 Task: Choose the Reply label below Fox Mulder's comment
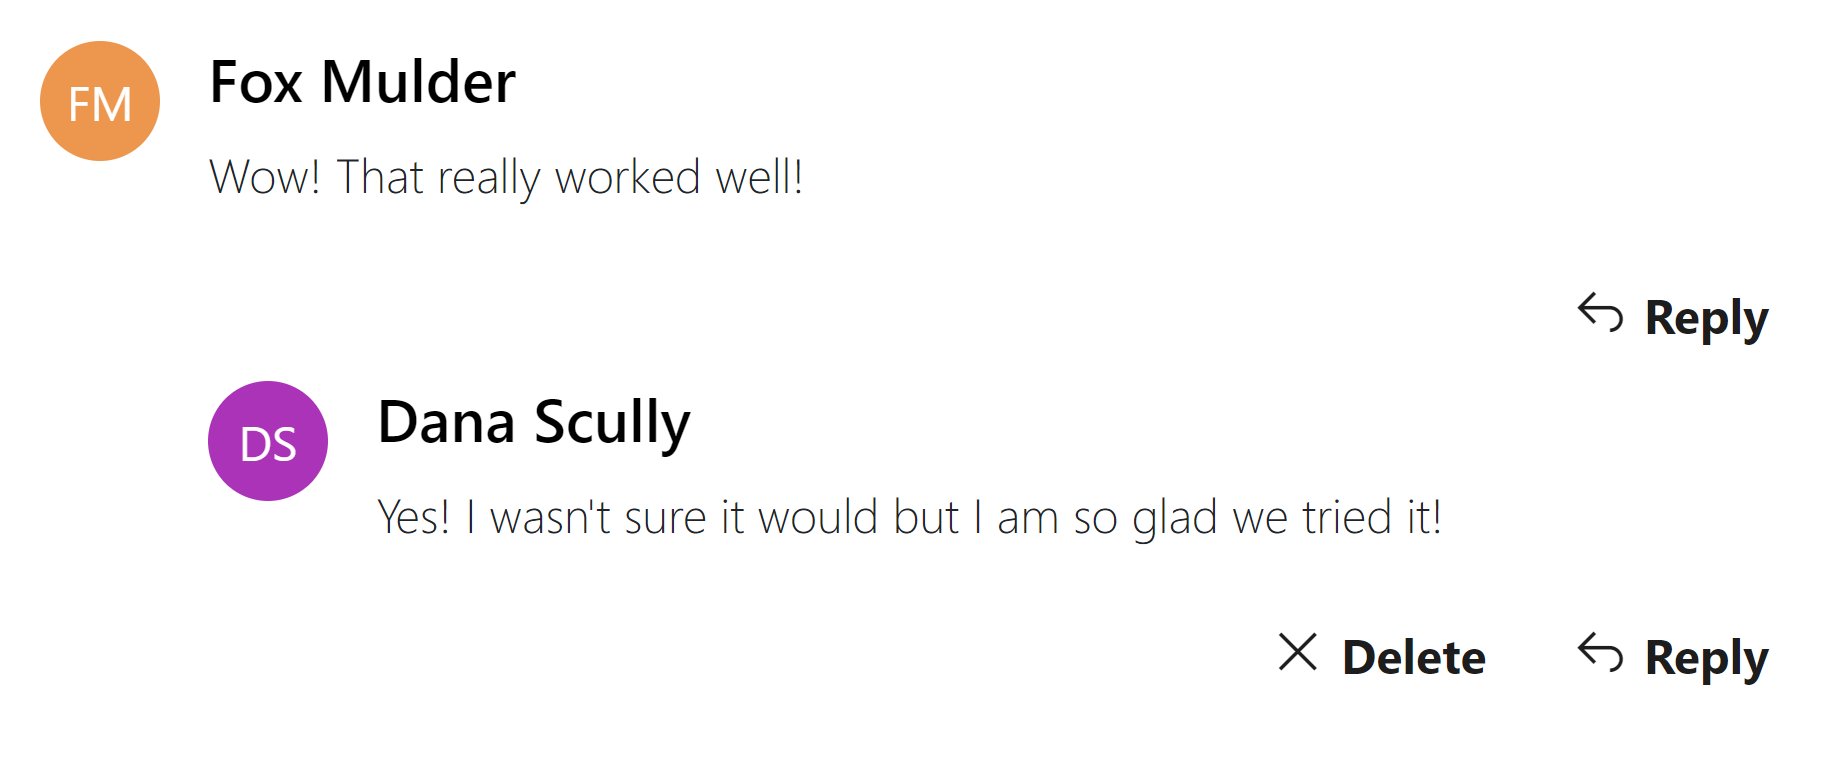coord(1707,319)
